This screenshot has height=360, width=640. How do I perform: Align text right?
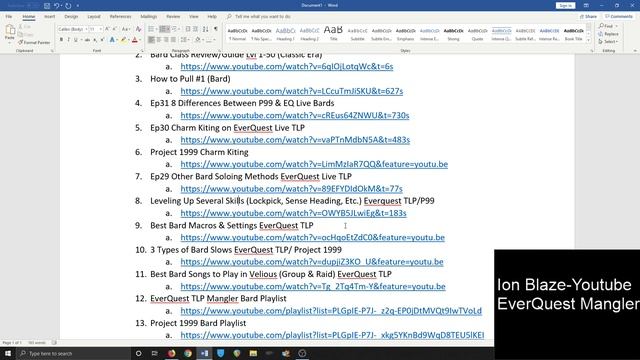[x=166, y=40]
